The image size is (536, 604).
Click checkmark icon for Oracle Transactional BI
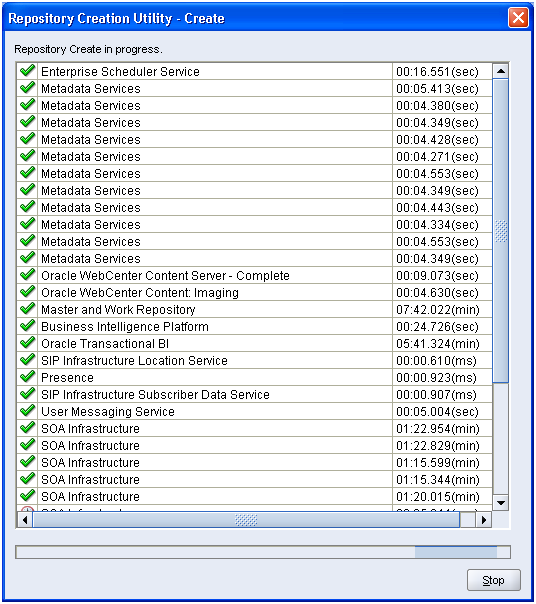(x=27, y=343)
